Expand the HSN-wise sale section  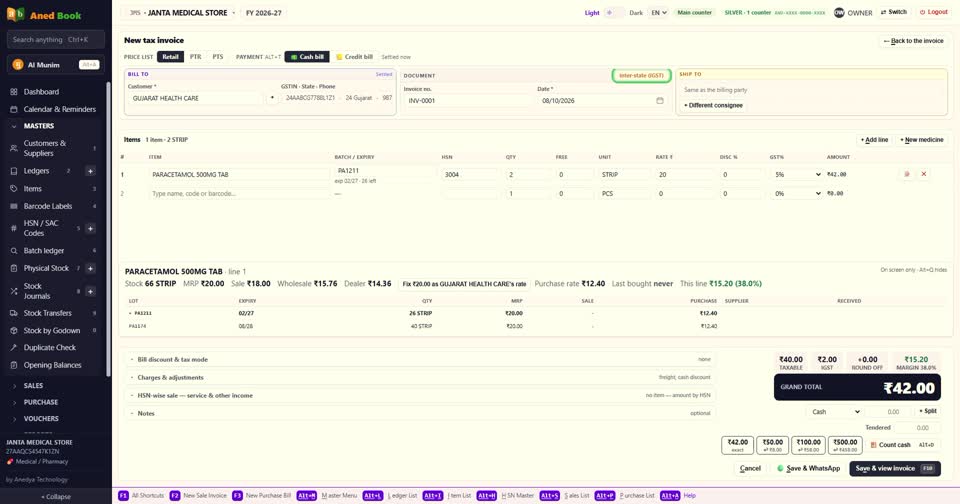420,395
